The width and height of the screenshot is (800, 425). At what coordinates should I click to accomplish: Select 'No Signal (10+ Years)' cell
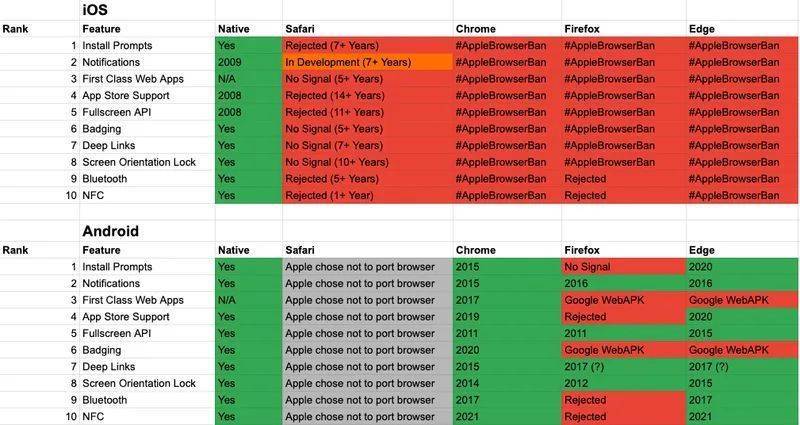click(367, 162)
